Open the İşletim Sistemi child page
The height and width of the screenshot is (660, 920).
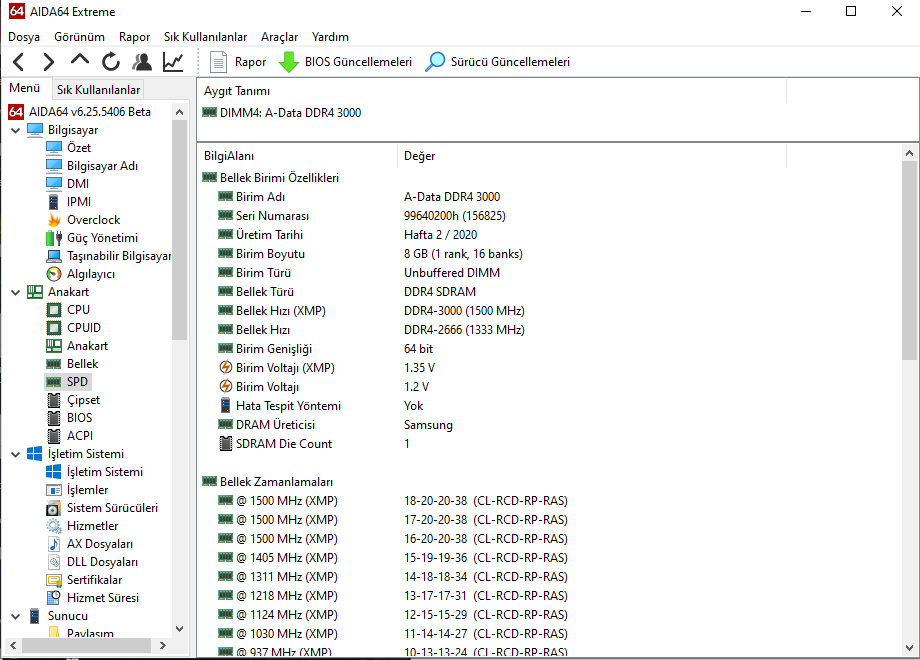coord(94,472)
